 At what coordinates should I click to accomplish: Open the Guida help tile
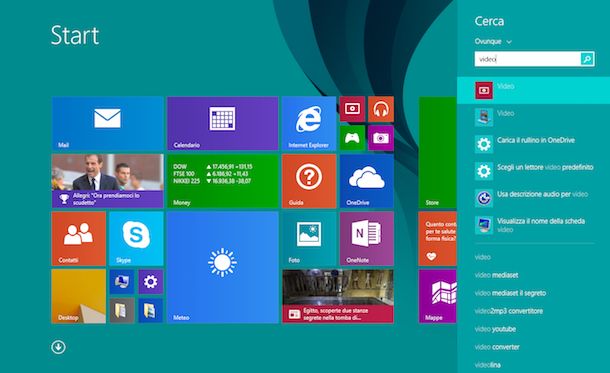click(309, 181)
